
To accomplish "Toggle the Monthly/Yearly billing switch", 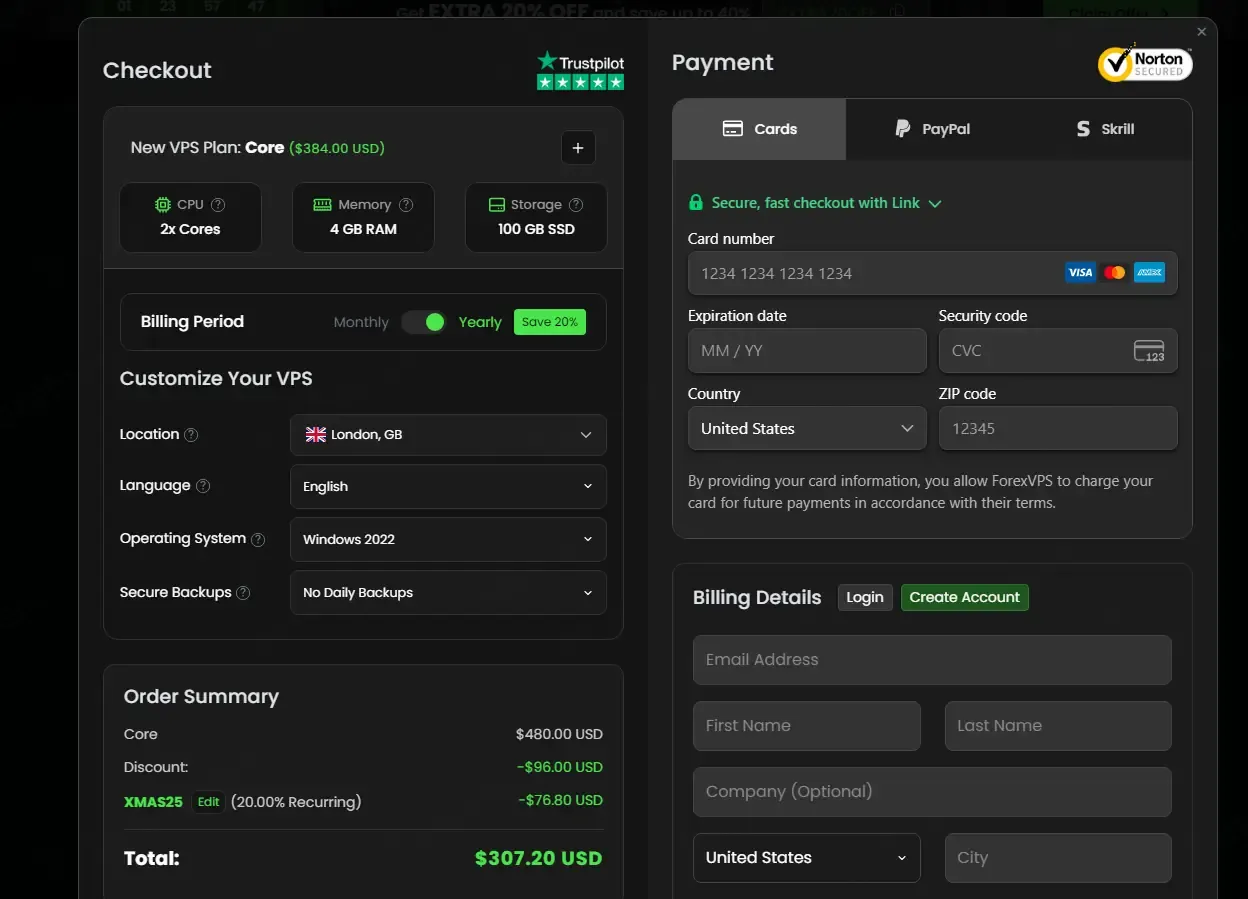I will pos(424,322).
